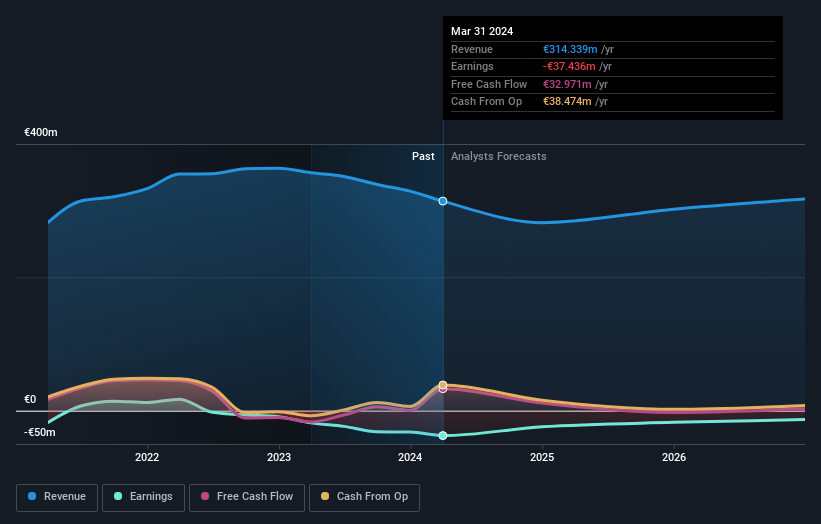Click the -€37.436m earnings value
The height and width of the screenshot is (524, 821).
click(569, 66)
